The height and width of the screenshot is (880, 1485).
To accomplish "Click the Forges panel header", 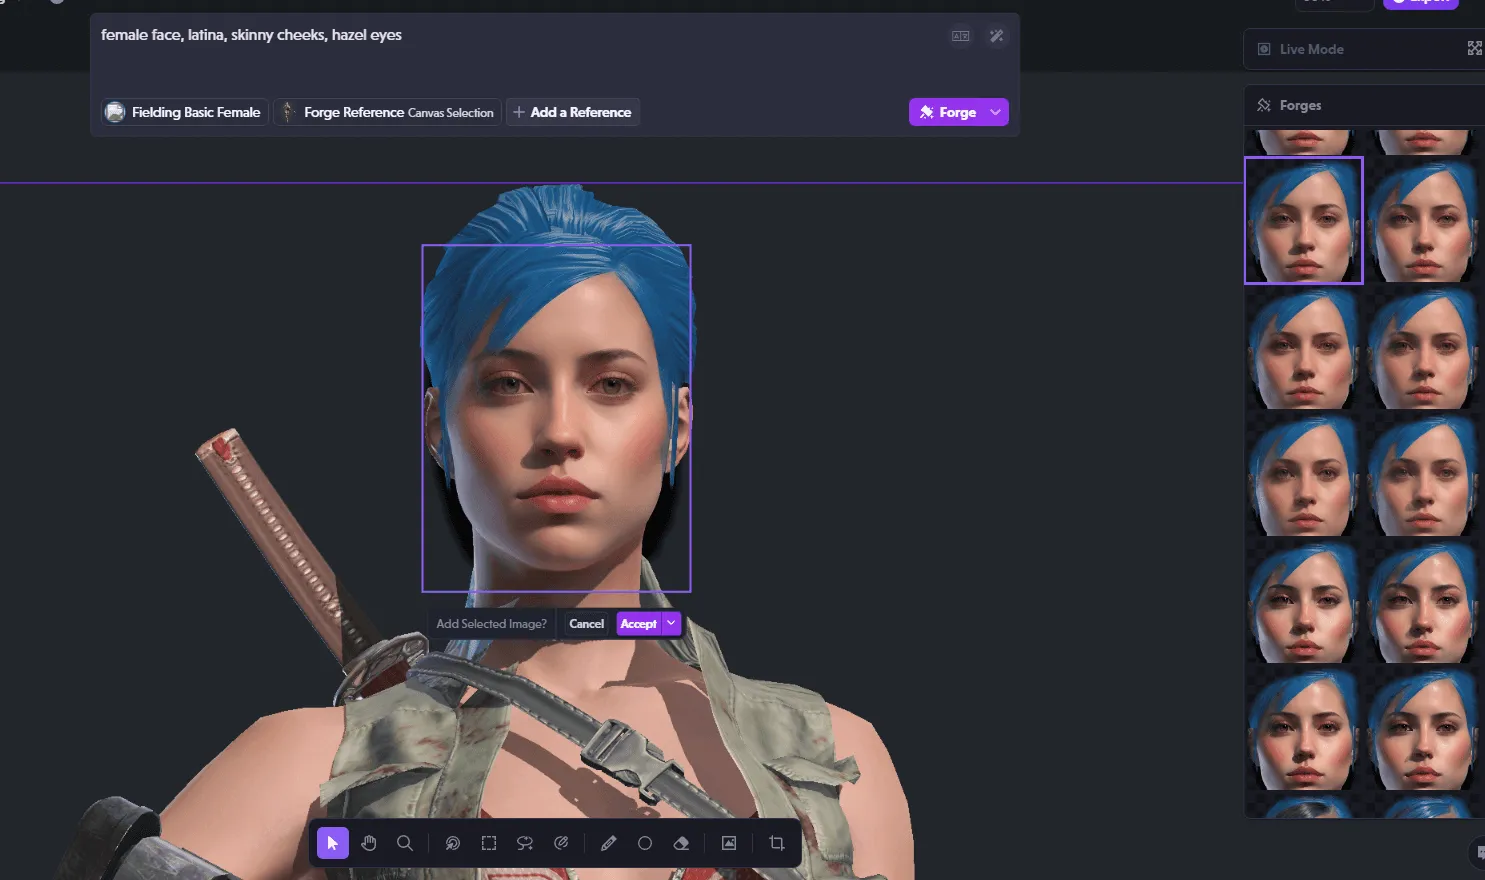I will click(1300, 105).
